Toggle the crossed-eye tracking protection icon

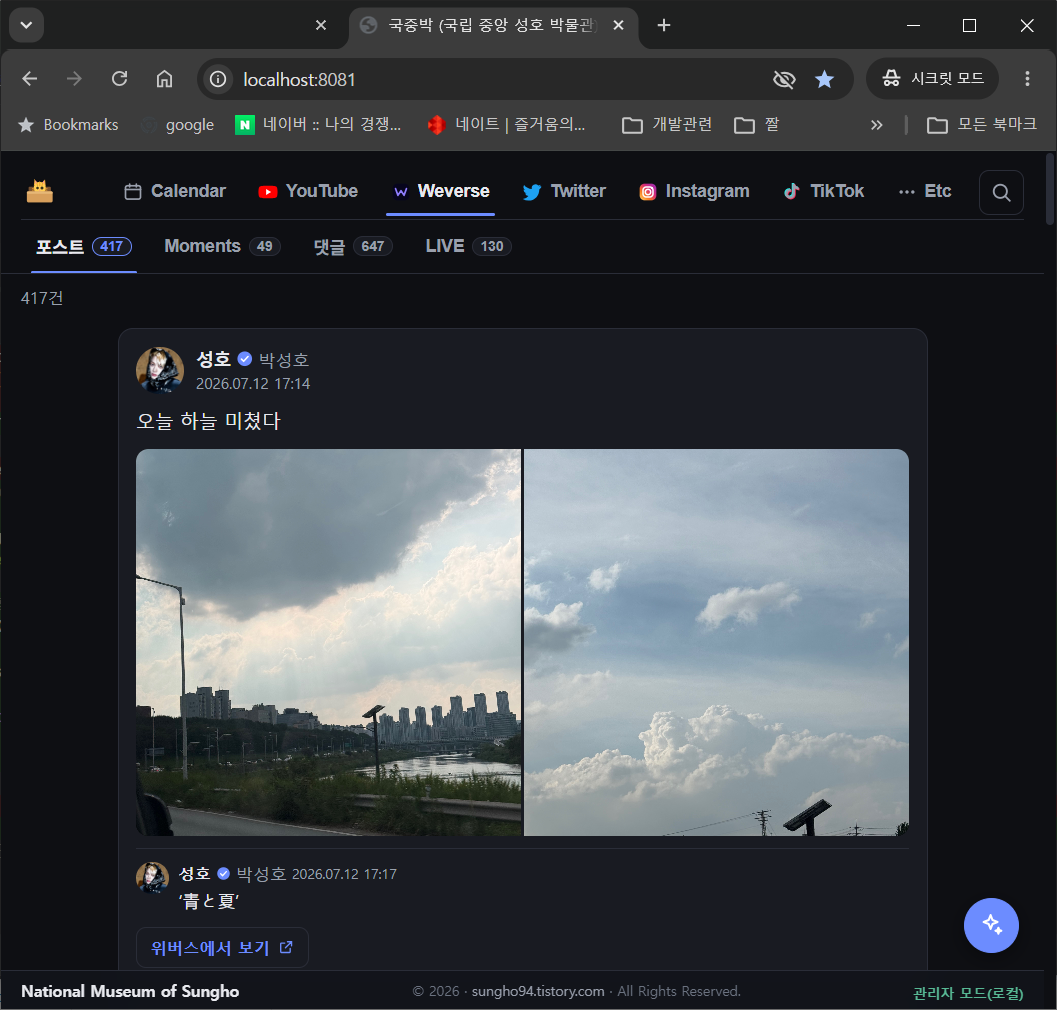point(784,80)
